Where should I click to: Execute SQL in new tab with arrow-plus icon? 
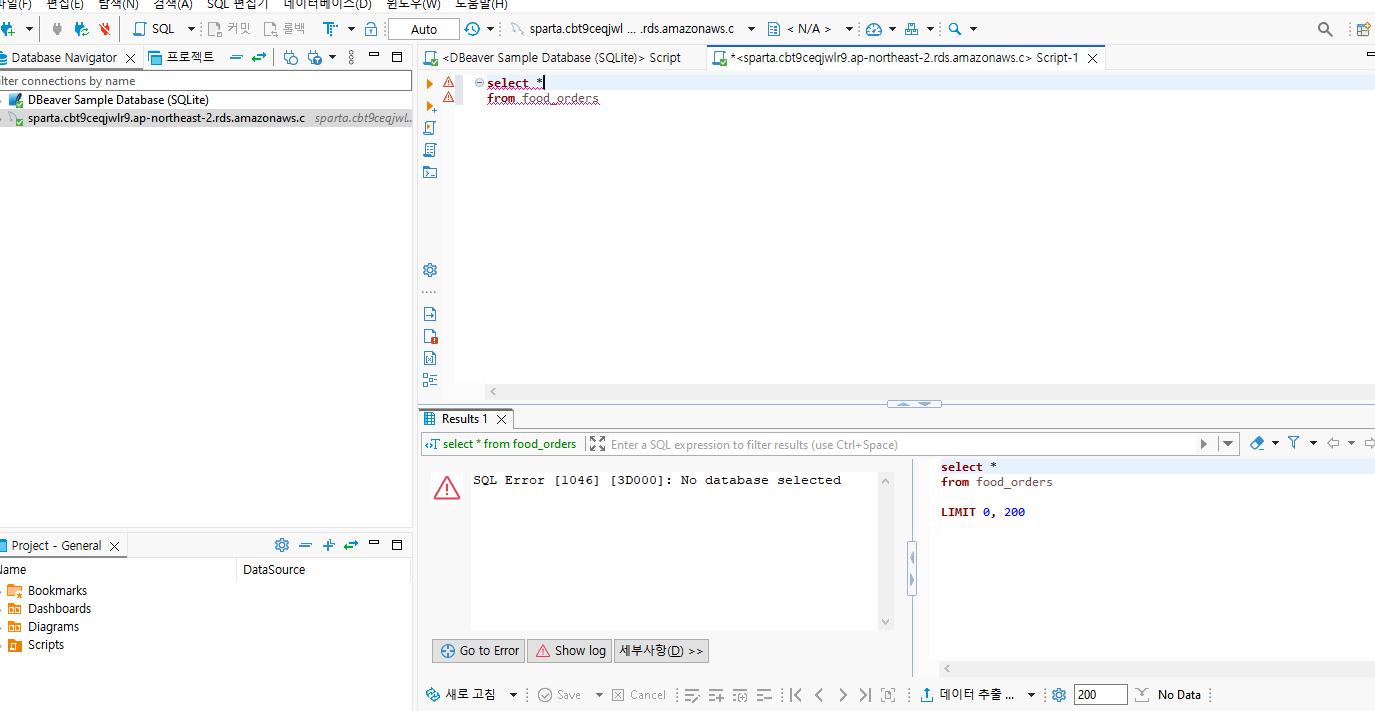pos(430,106)
